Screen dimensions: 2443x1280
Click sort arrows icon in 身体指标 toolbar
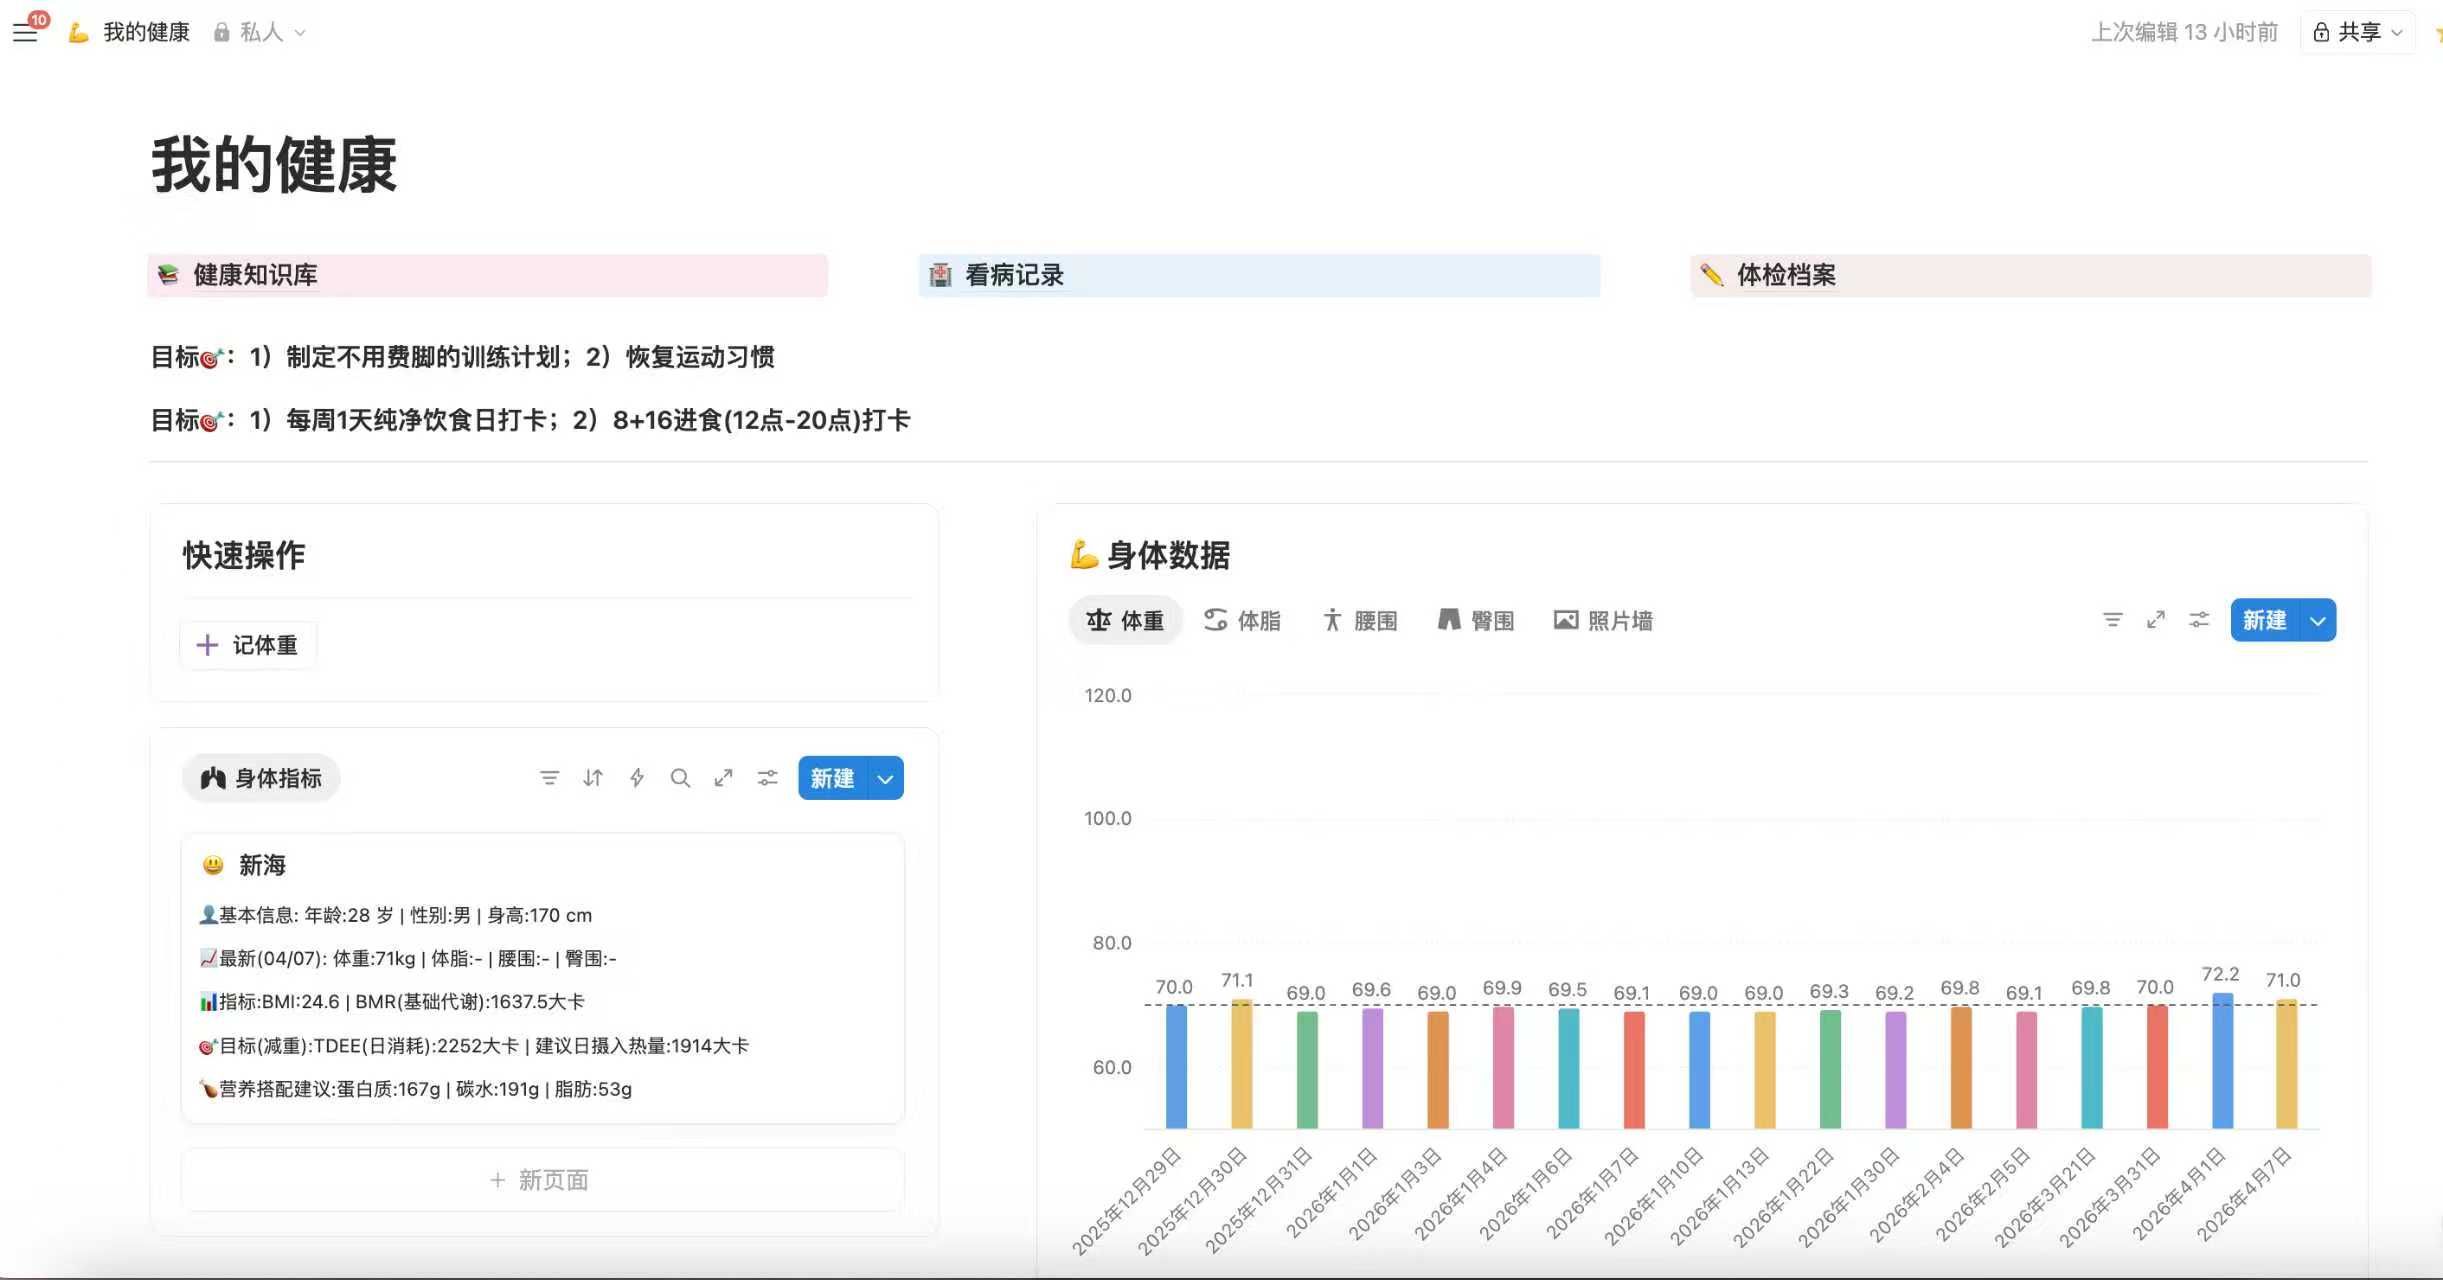(x=593, y=778)
